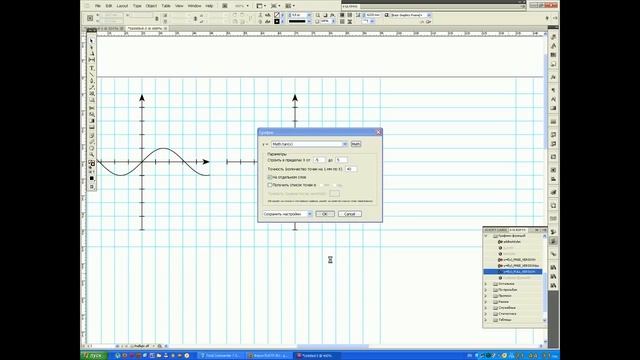Image resolution: width=640 pixels, height=360 pixels.
Task: Click the fill and stroke box in toolbox
Action: click(92, 163)
